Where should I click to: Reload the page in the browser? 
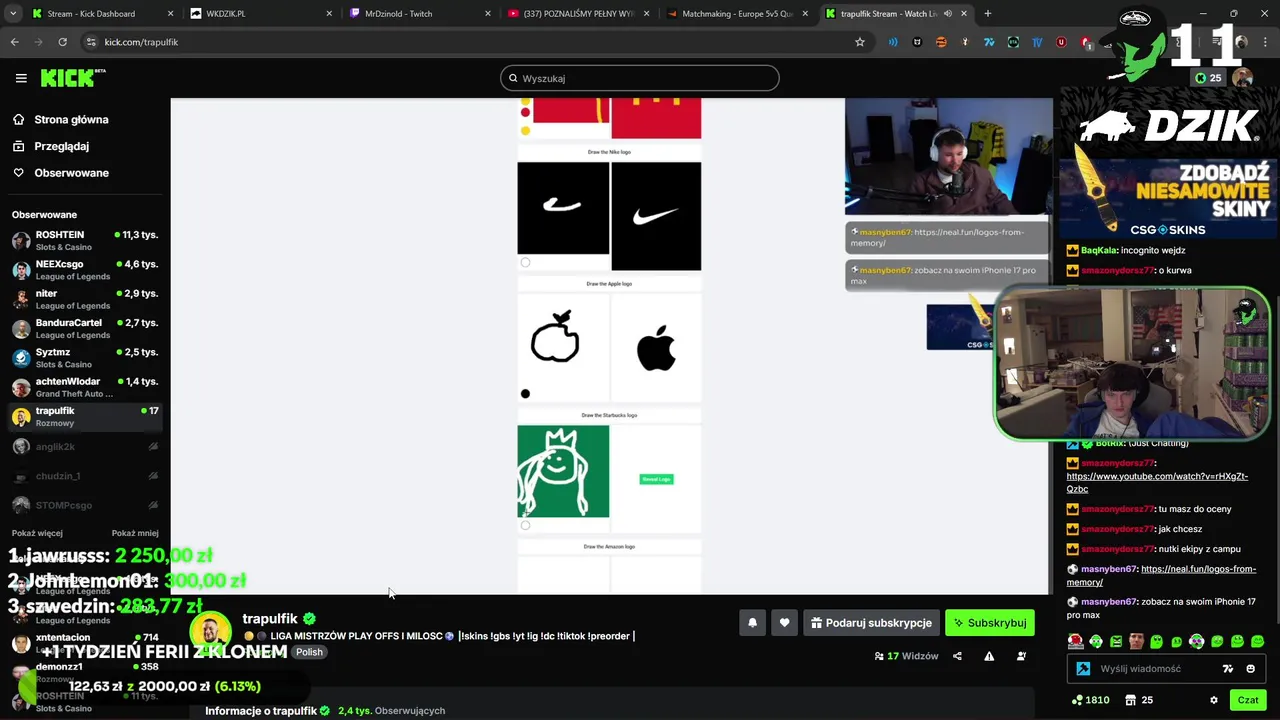[62, 42]
